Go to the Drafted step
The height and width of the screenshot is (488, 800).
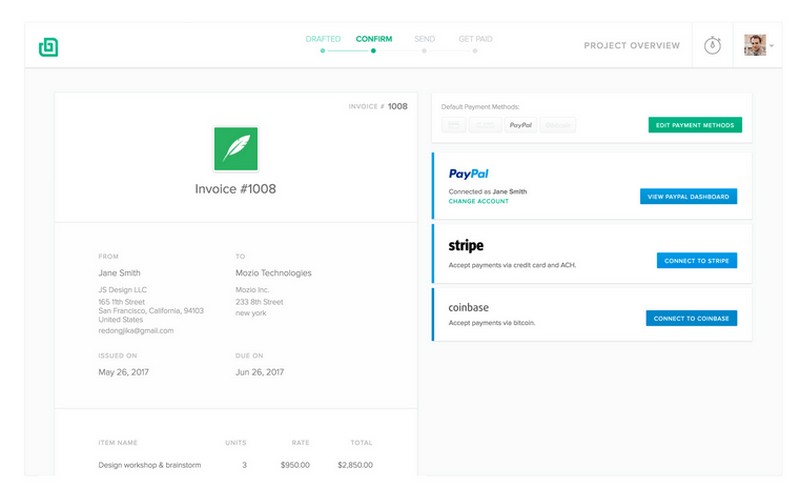[x=323, y=39]
